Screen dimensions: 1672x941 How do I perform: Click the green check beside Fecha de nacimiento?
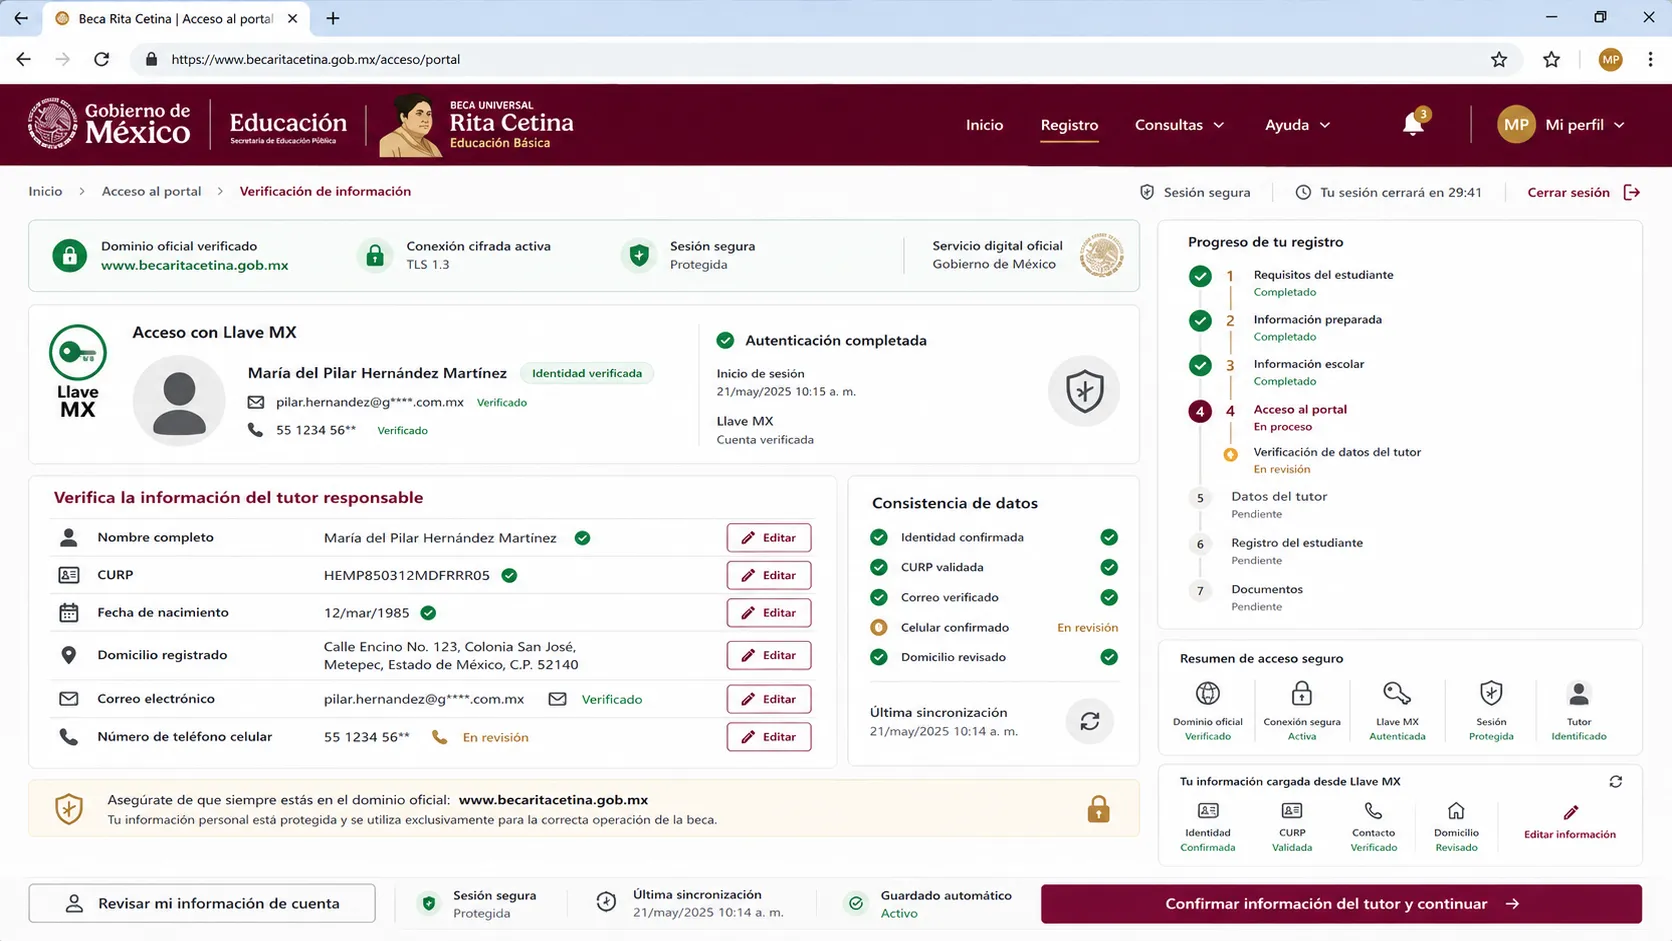click(x=428, y=613)
